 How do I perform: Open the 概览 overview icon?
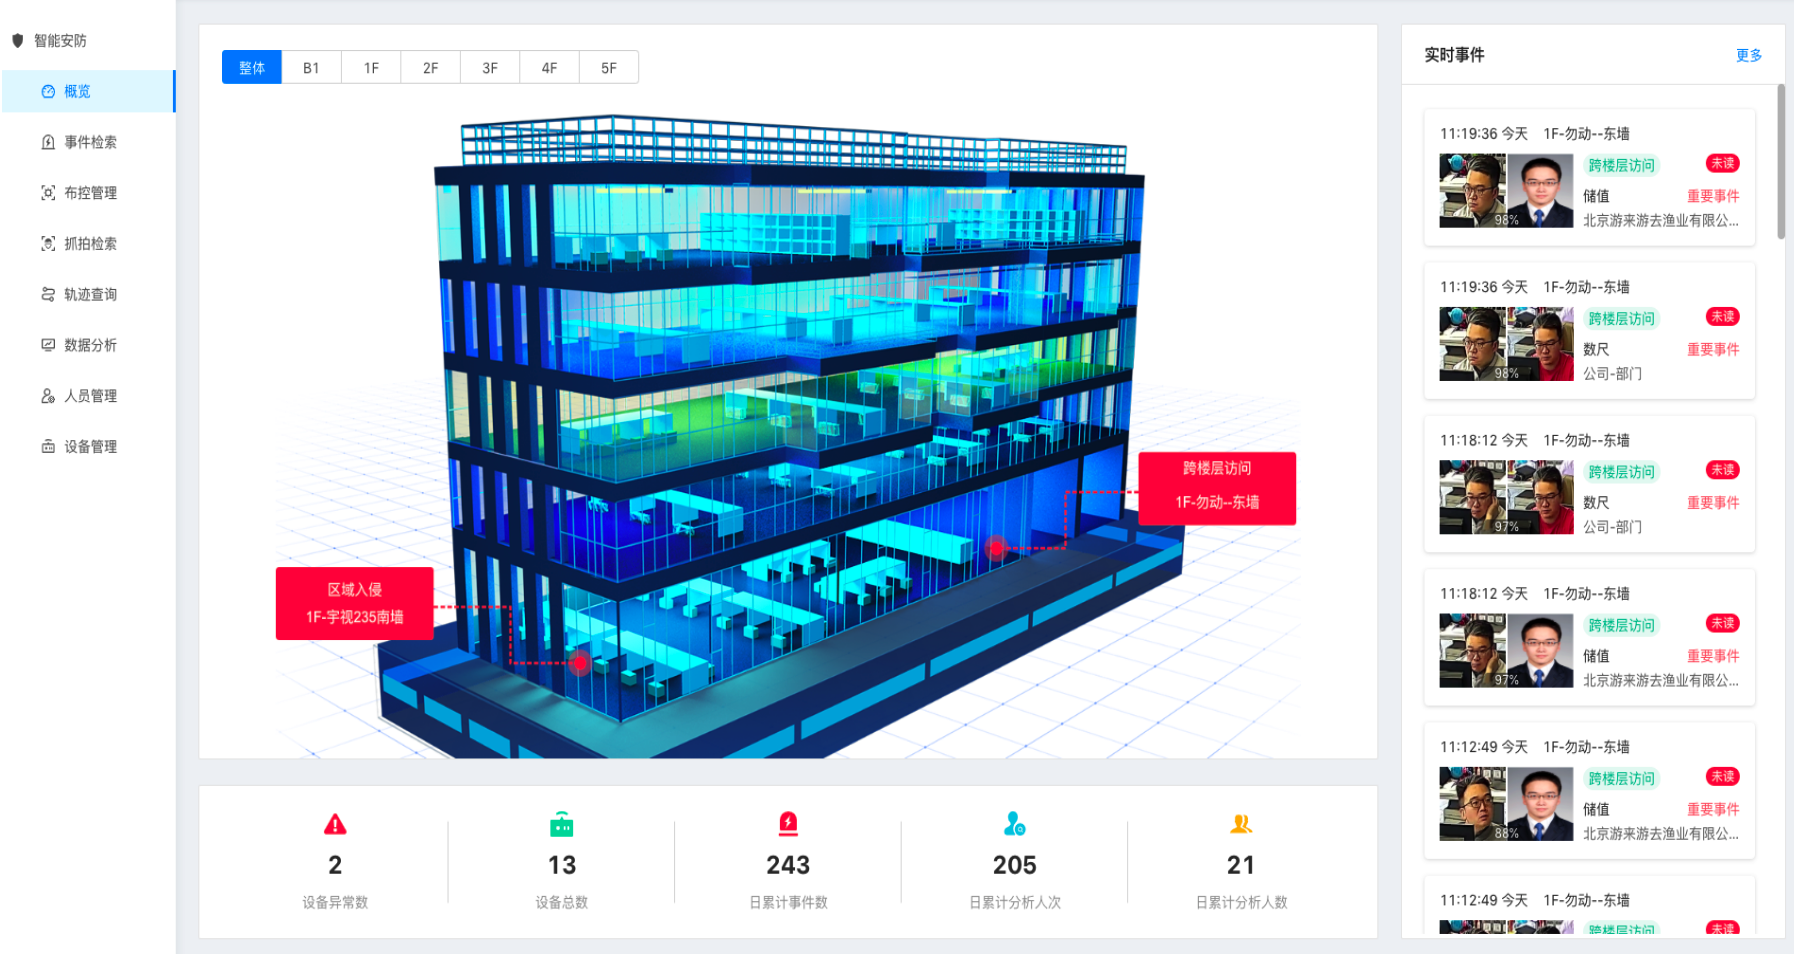pos(48,91)
